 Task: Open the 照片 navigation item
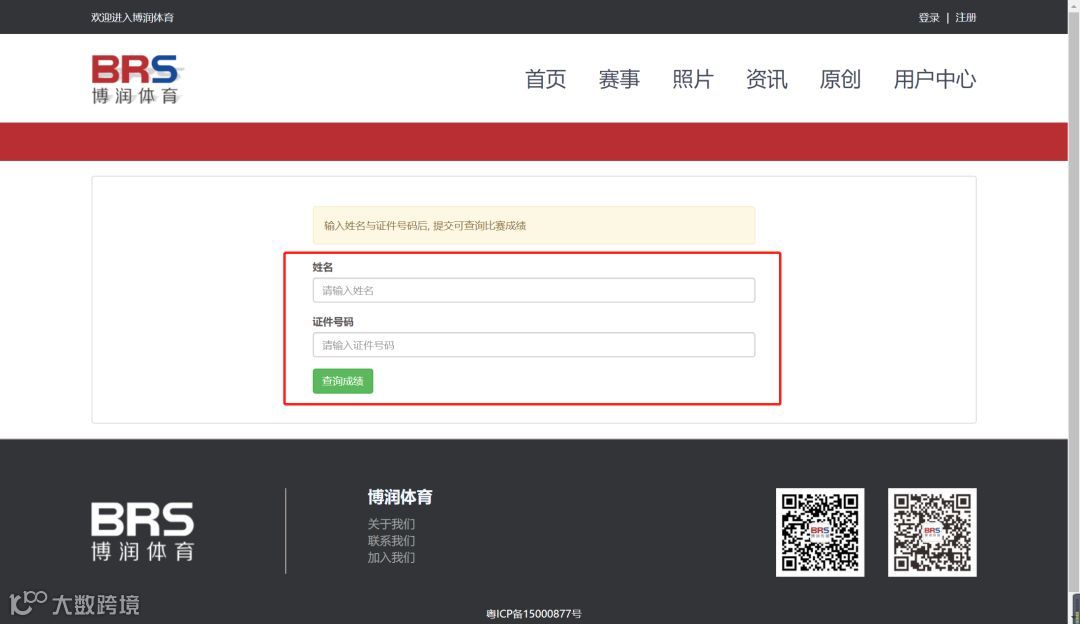(693, 79)
